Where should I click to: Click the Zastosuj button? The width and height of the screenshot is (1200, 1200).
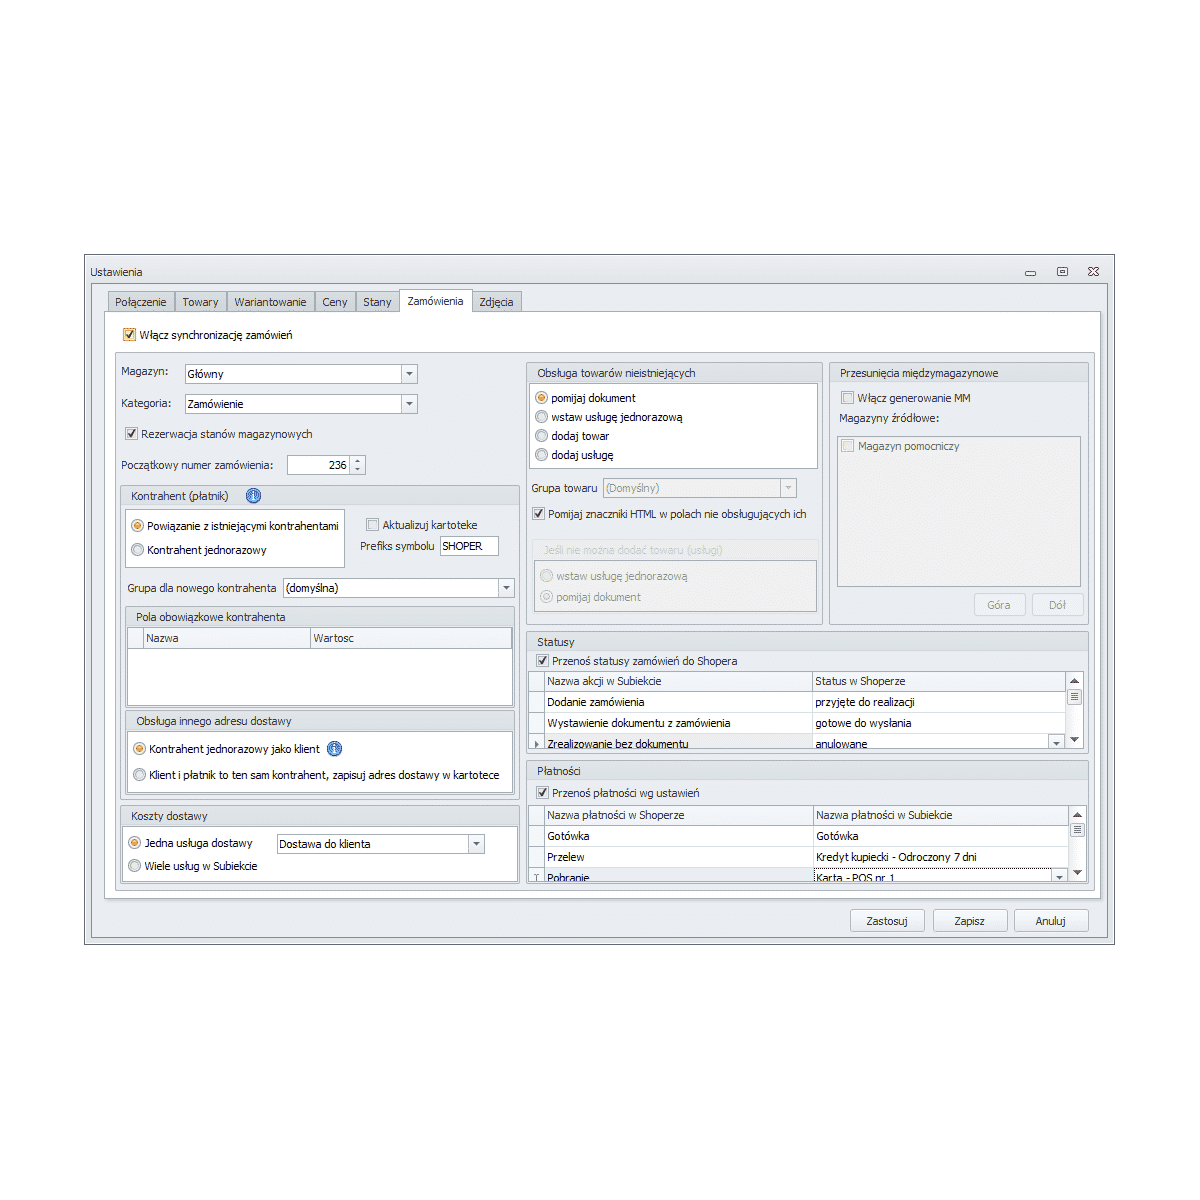pos(886,921)
